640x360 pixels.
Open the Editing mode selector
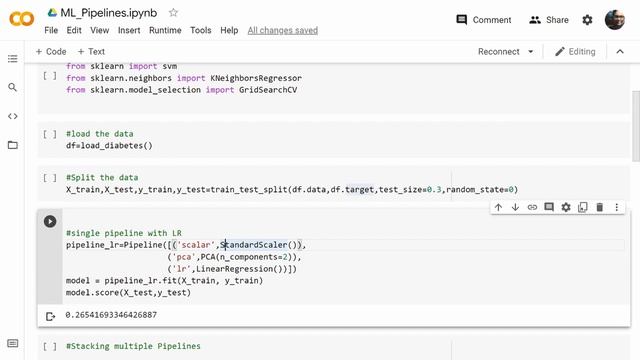[575, 51]
